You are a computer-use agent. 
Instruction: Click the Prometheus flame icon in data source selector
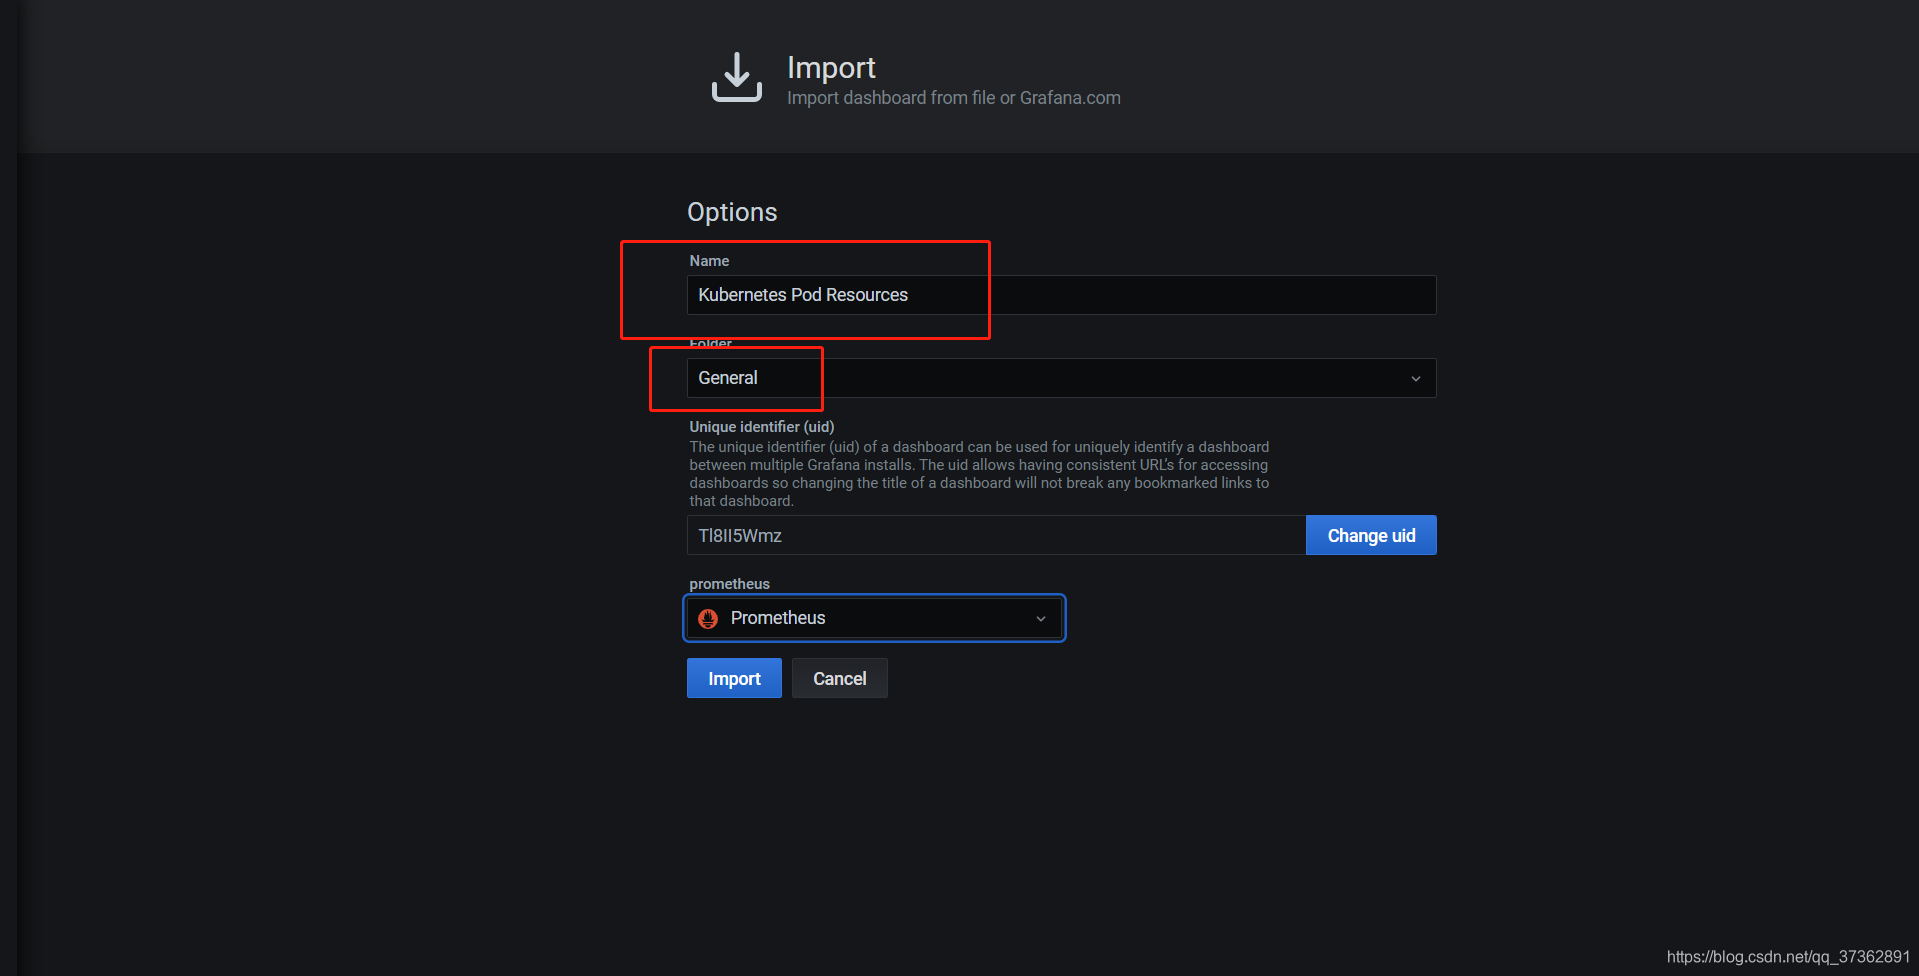pyautogui.click(x=708, y=619)
